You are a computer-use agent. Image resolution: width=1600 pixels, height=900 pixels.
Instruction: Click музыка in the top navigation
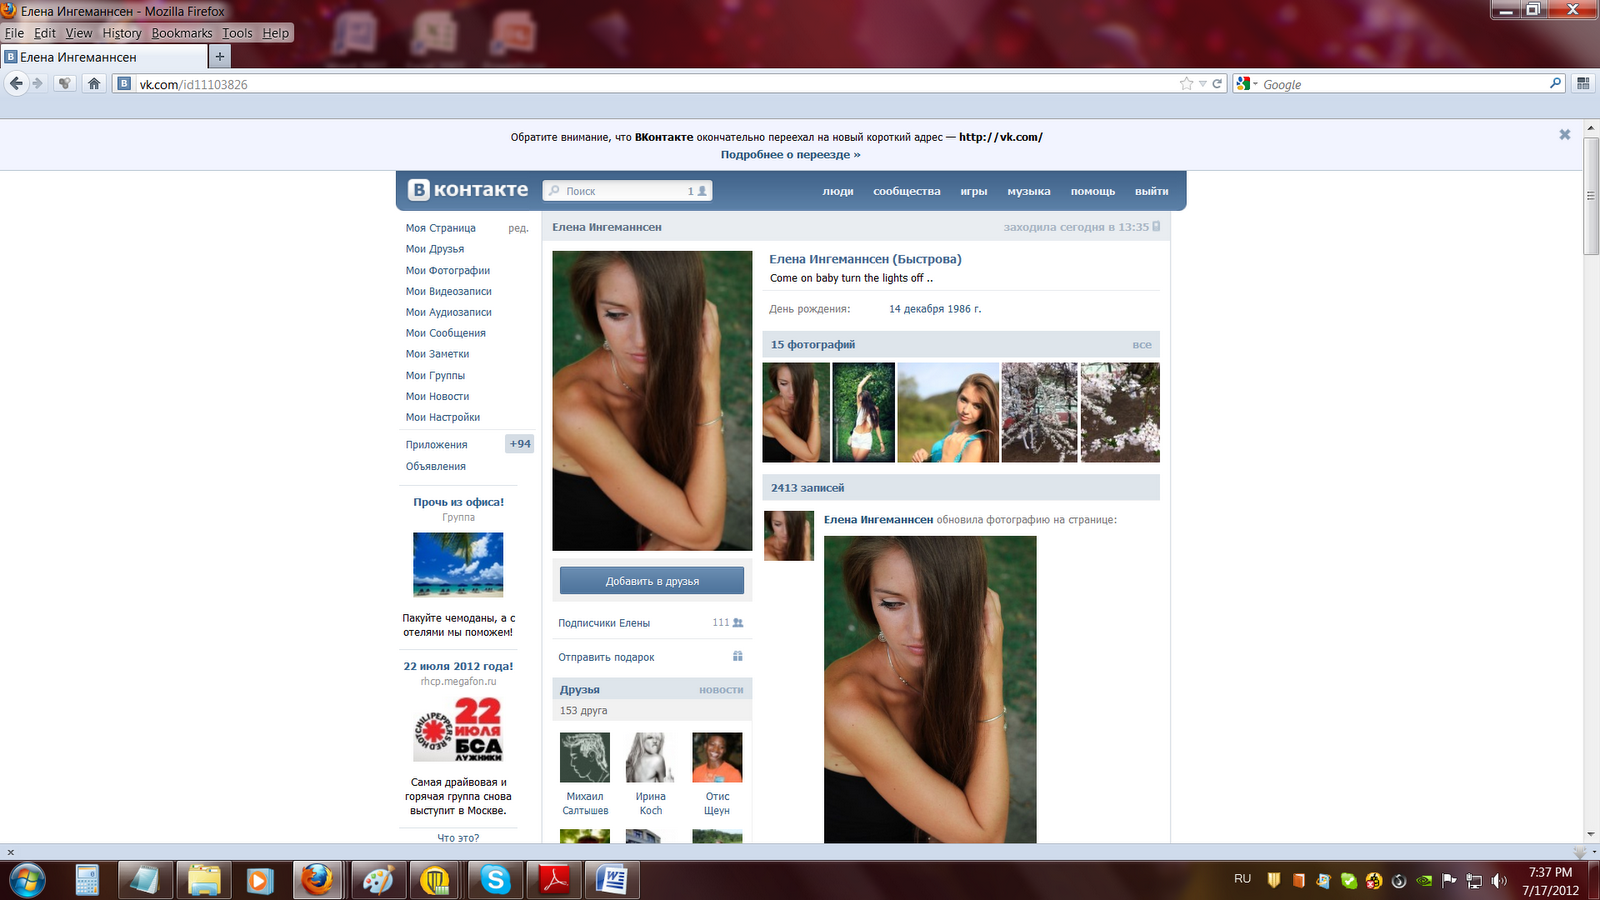click(x=1029, y=191)
